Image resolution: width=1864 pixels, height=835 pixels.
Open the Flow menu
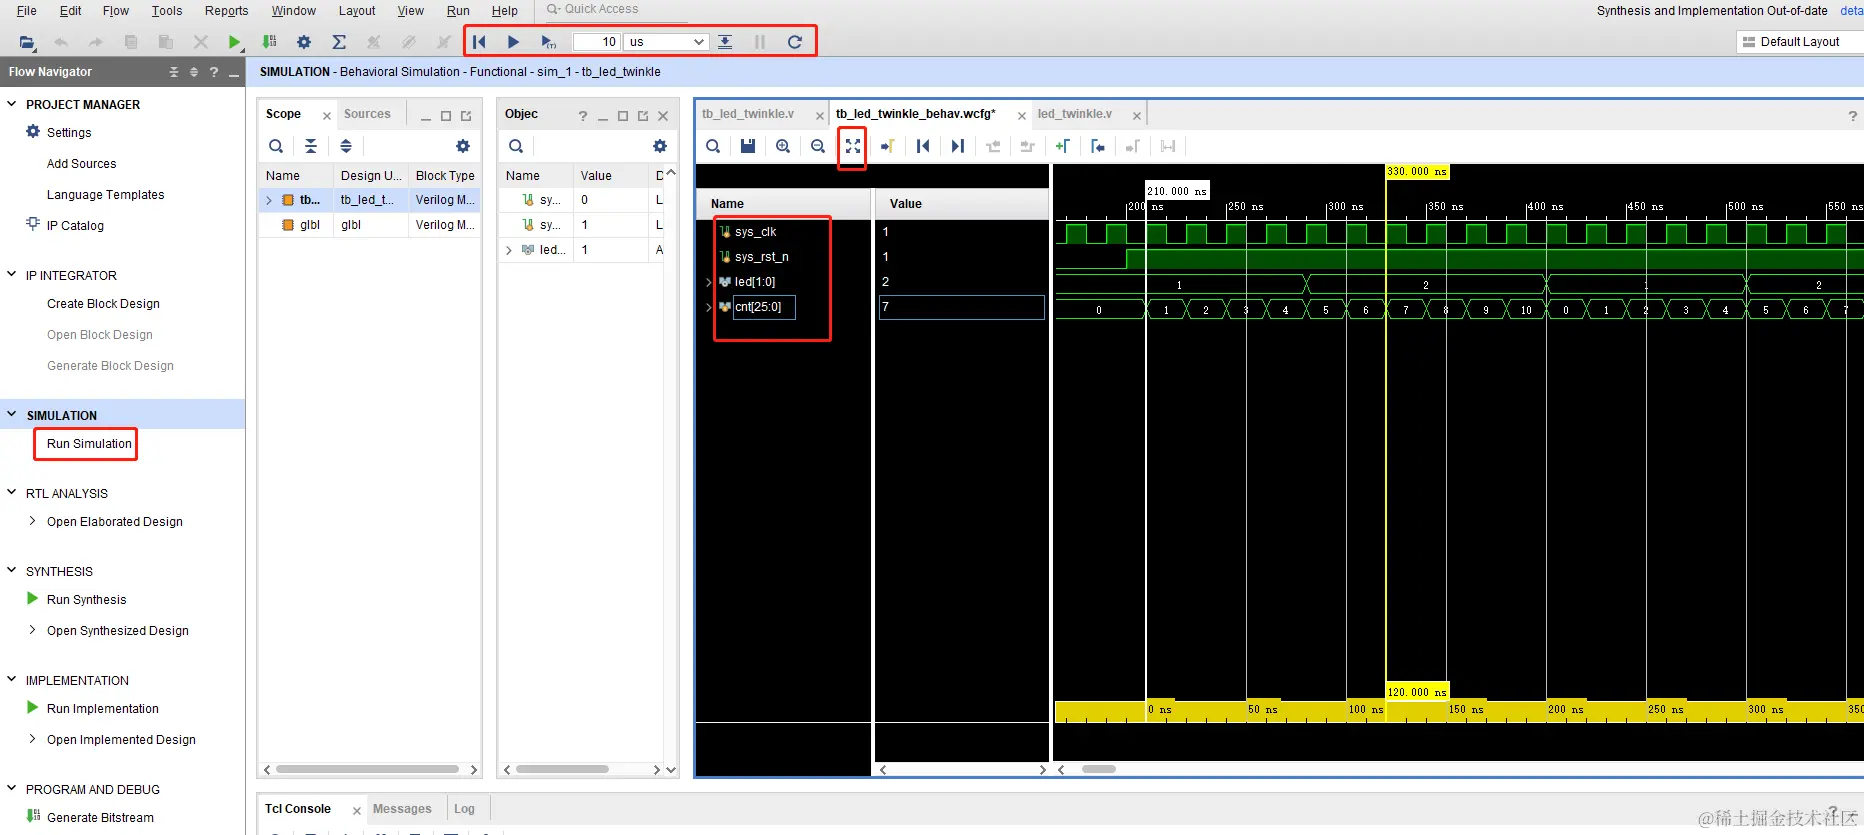pyautogui.click(x=116, y=11)
